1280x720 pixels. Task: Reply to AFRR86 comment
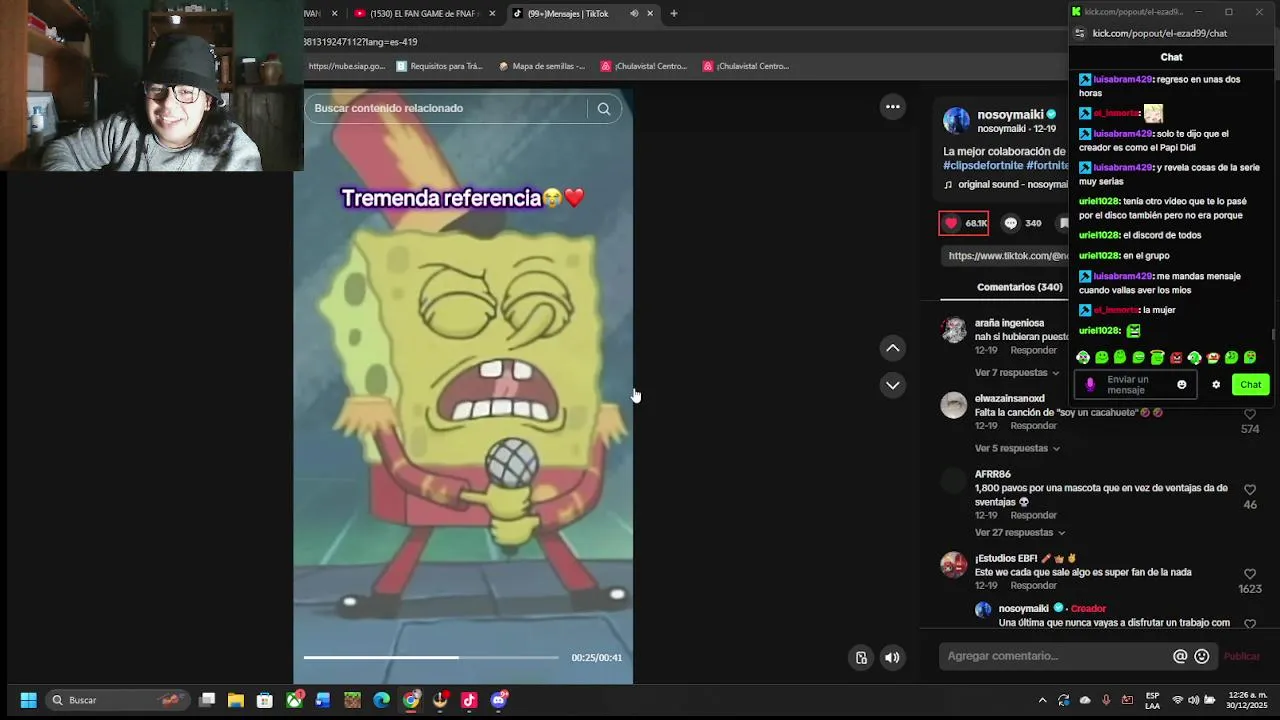pos(1033,516)
